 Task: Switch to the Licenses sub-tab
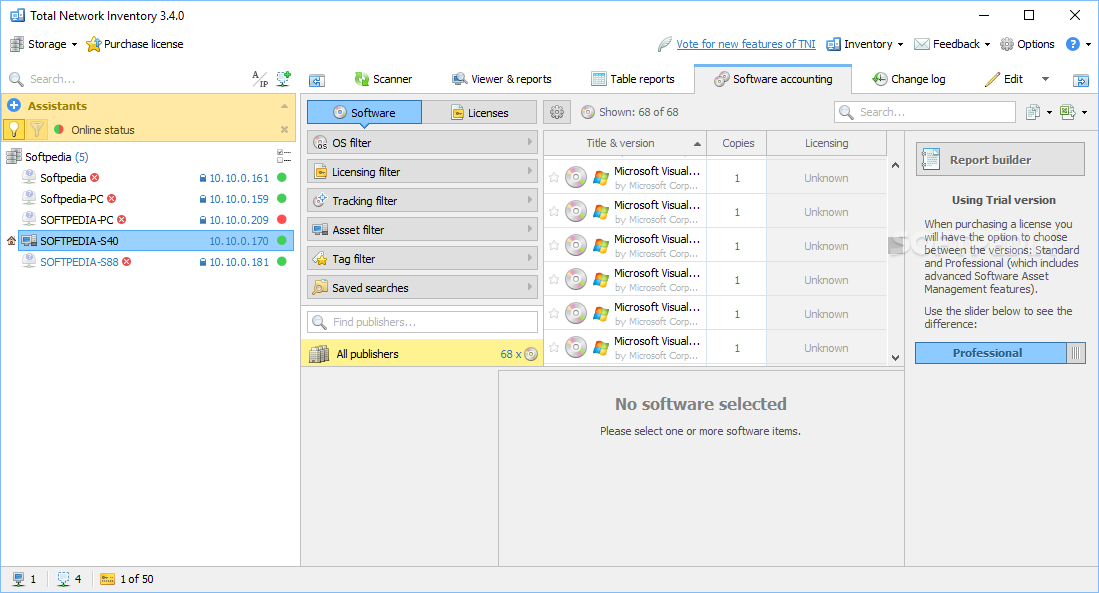[479, 112]
